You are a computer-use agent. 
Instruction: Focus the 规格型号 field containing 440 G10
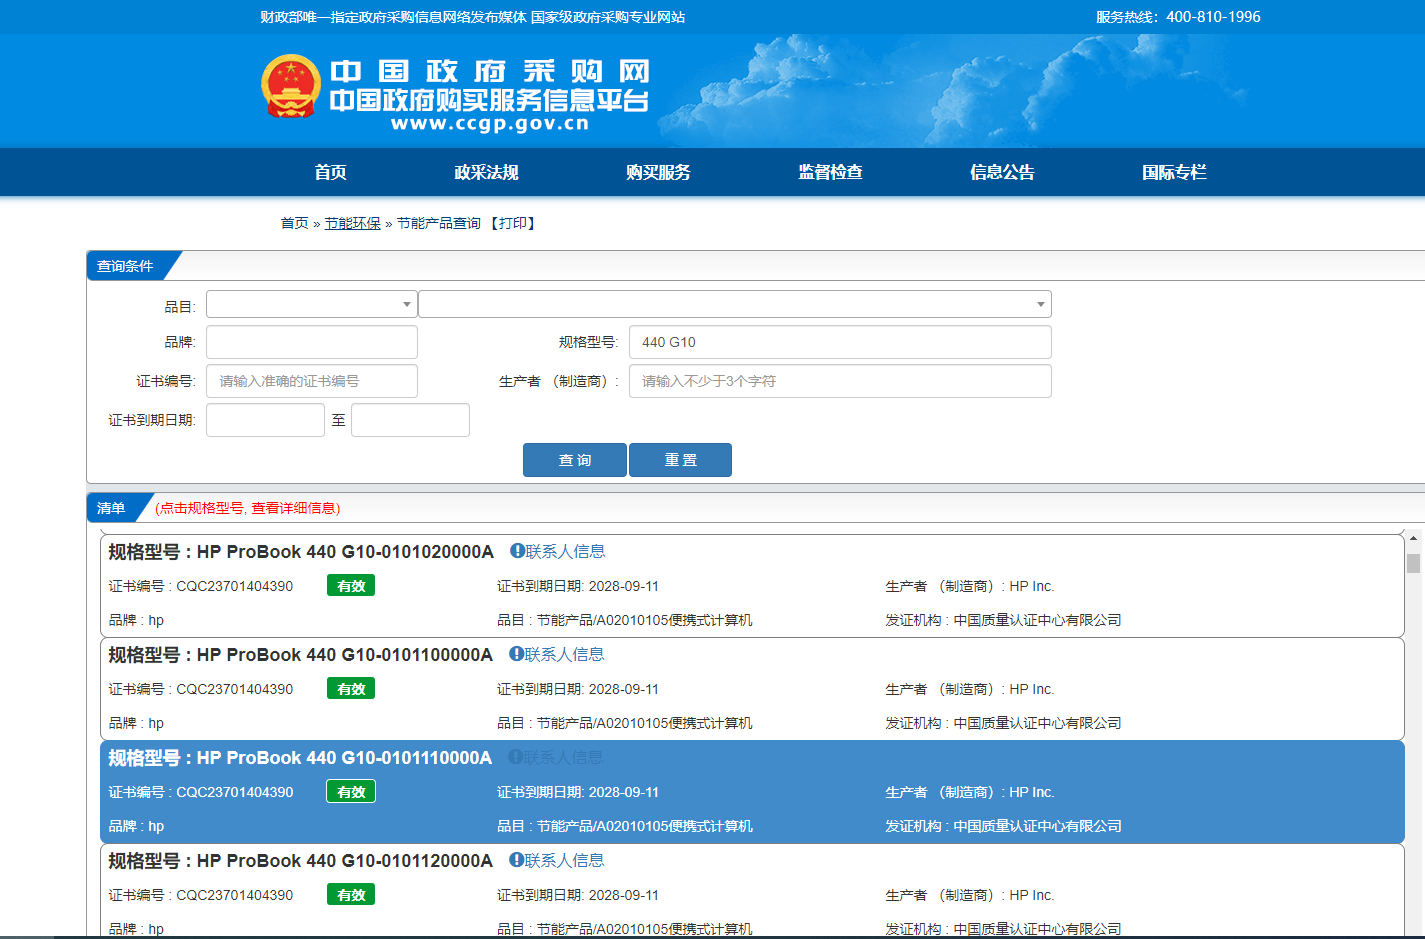(x=839, y=342)
